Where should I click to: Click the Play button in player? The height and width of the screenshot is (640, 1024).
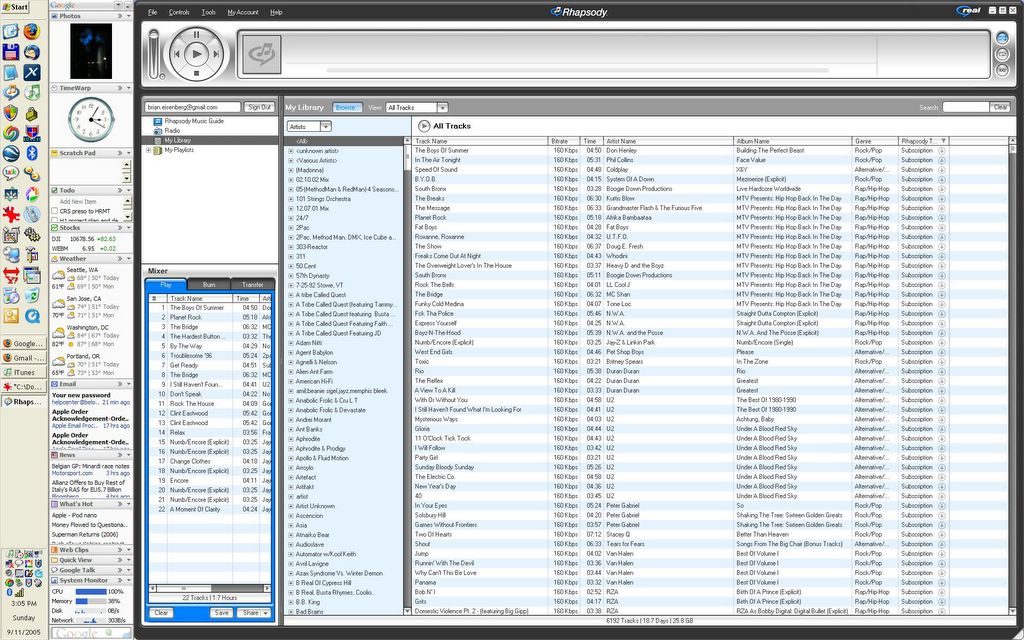coord(197,54)
